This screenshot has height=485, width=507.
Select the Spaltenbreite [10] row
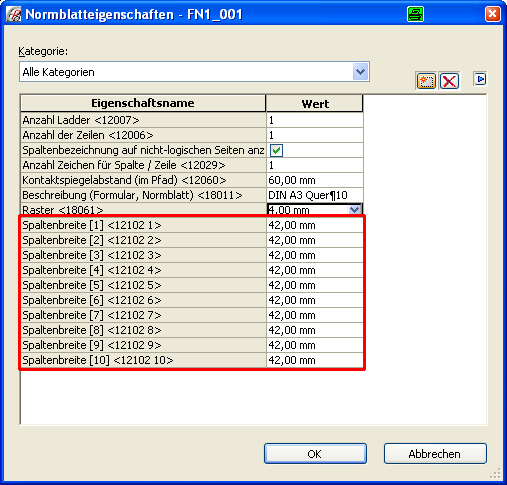[192, 360]
